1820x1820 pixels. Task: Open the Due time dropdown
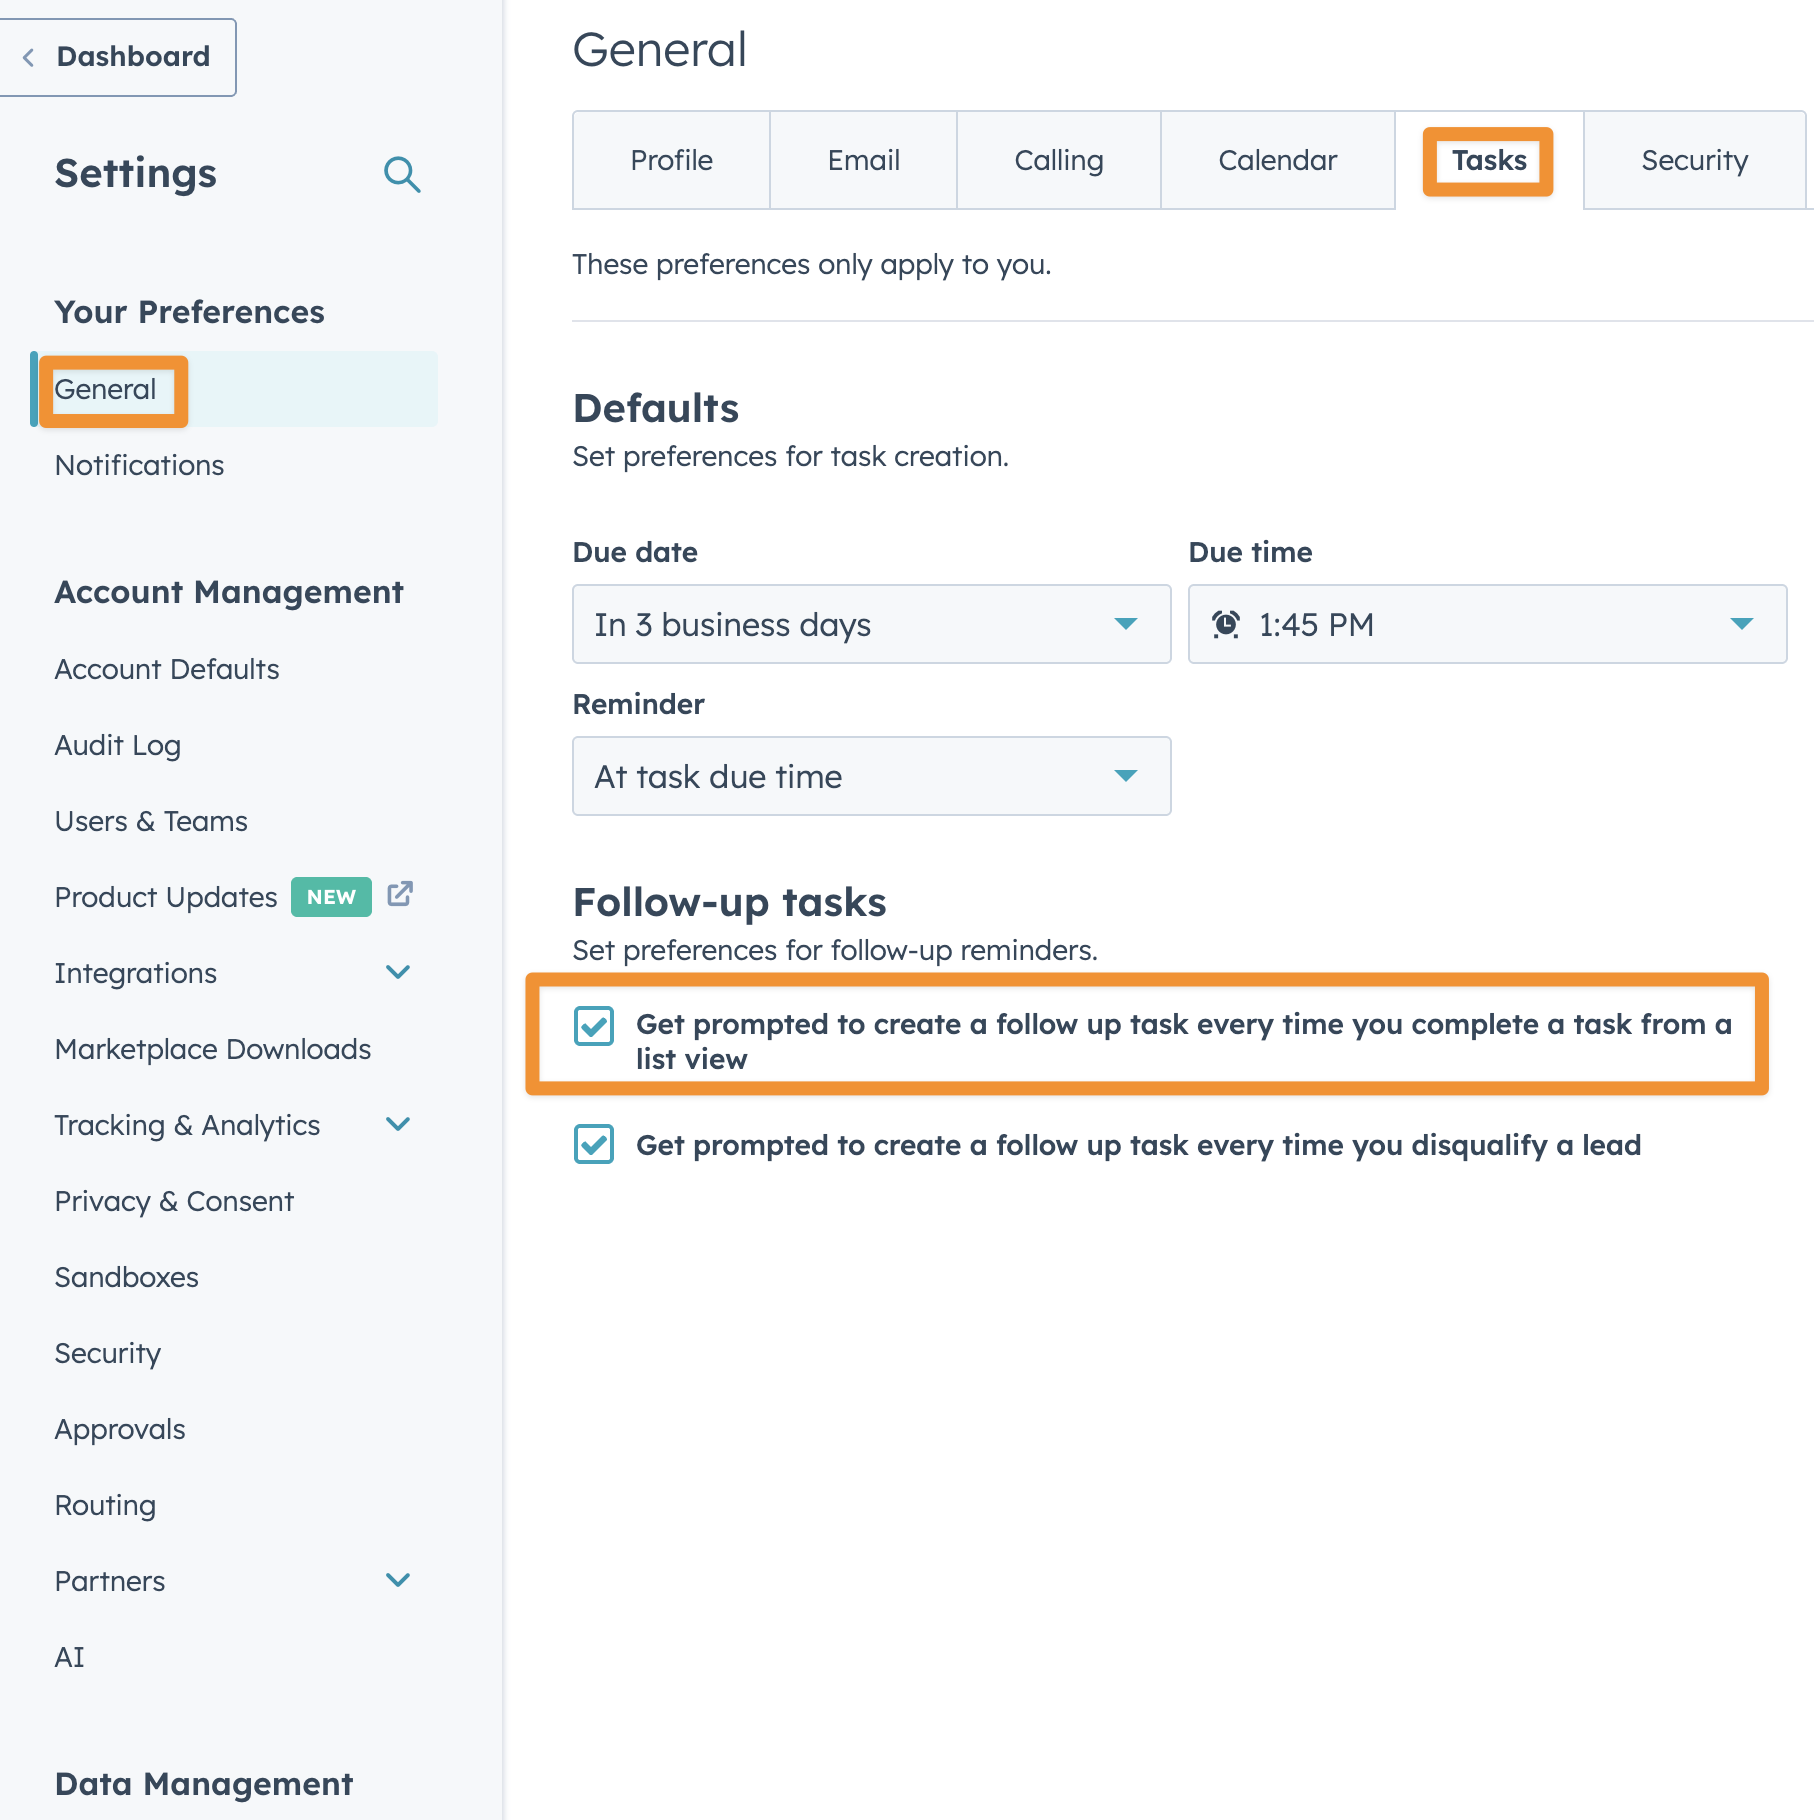pos(1486,625)
